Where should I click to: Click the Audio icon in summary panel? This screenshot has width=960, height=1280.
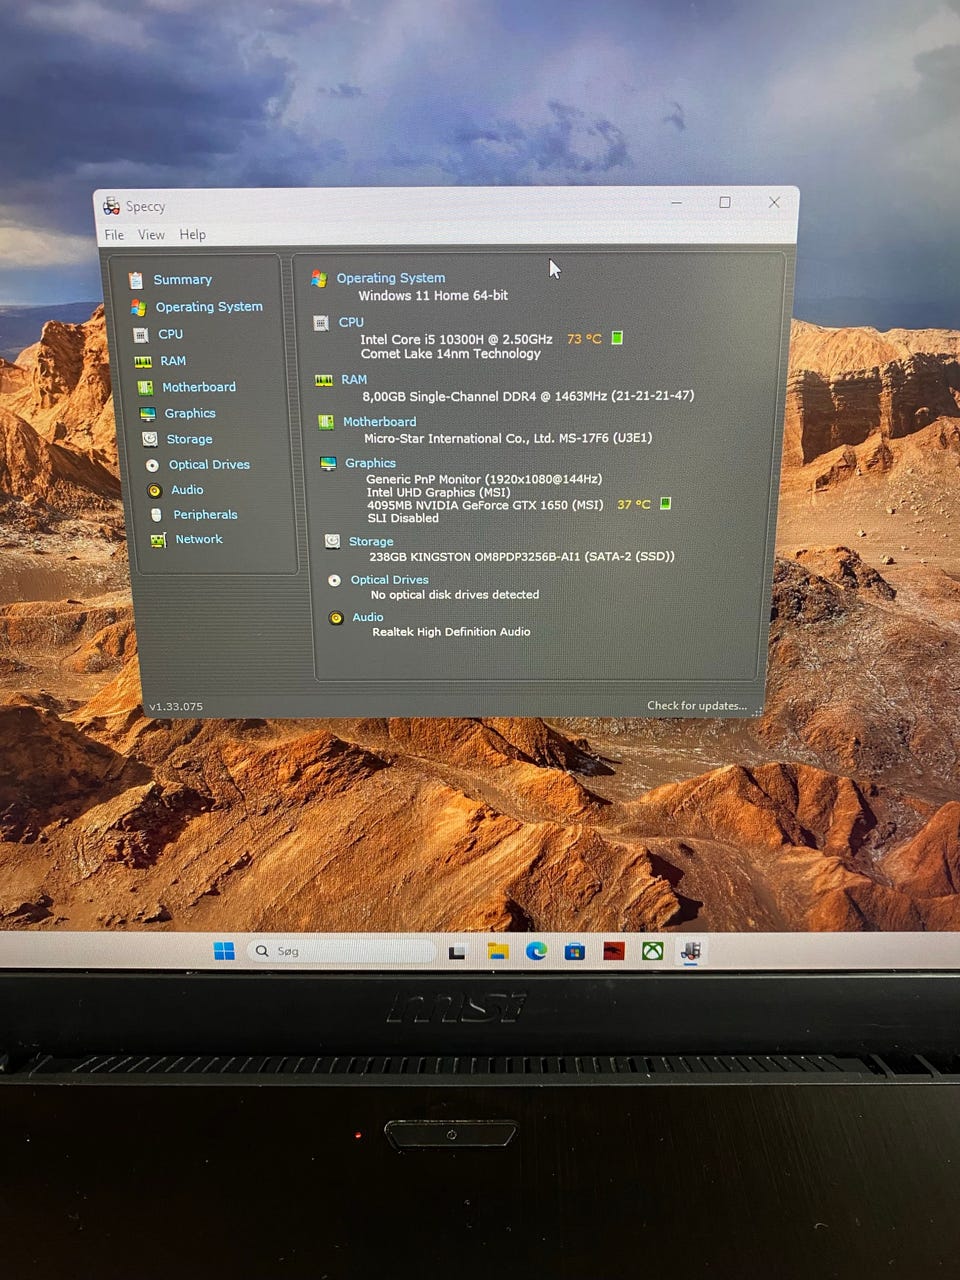tap(336, 618)
